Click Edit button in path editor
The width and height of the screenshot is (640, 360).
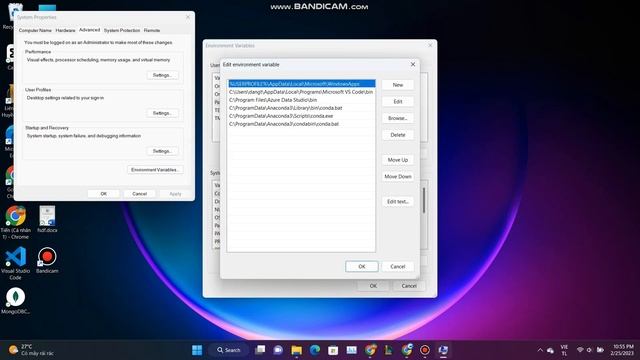coord(398,102)
